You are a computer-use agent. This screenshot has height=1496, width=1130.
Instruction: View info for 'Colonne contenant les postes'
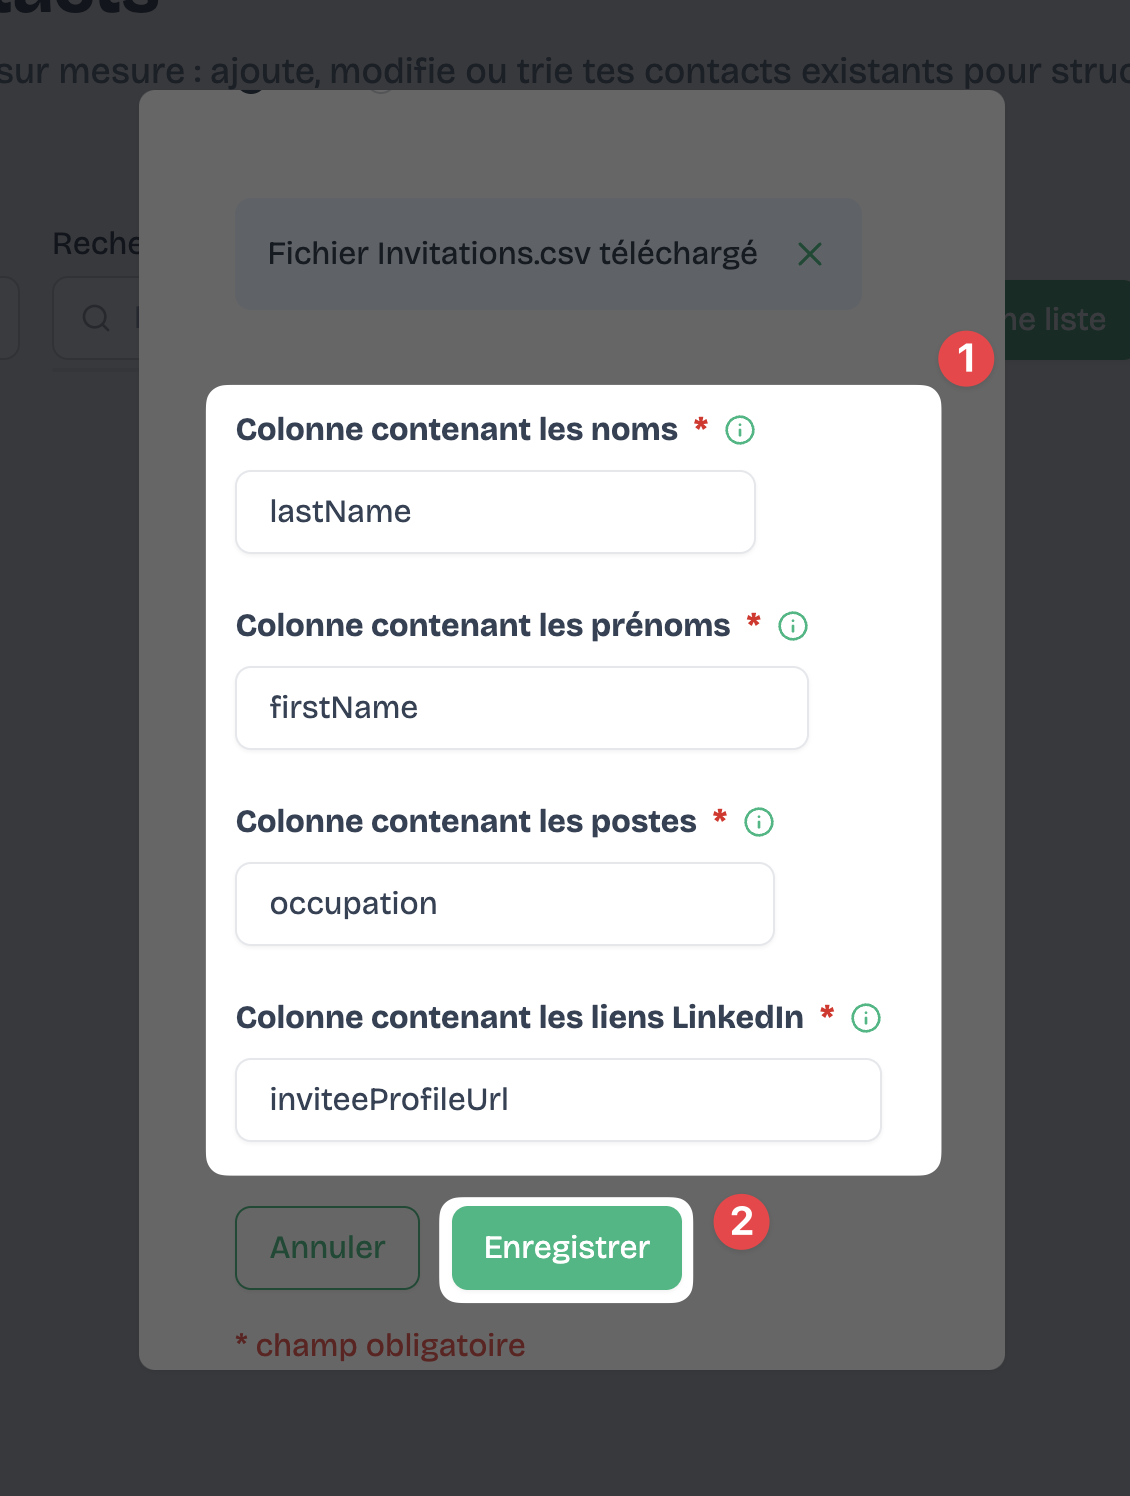pos(759,822)
